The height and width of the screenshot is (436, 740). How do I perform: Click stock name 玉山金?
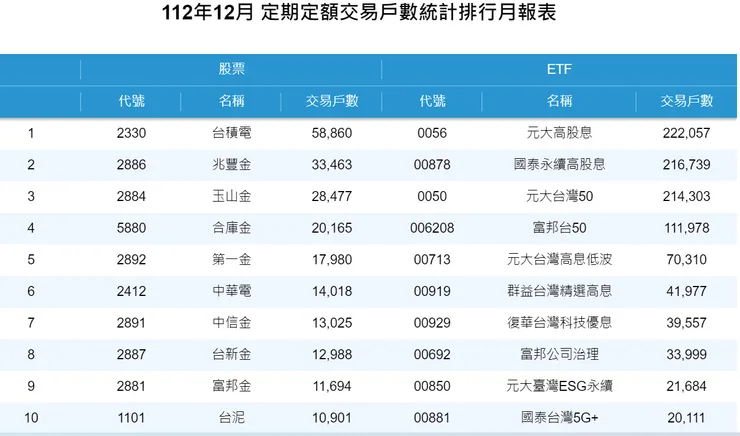click(231, 196)
